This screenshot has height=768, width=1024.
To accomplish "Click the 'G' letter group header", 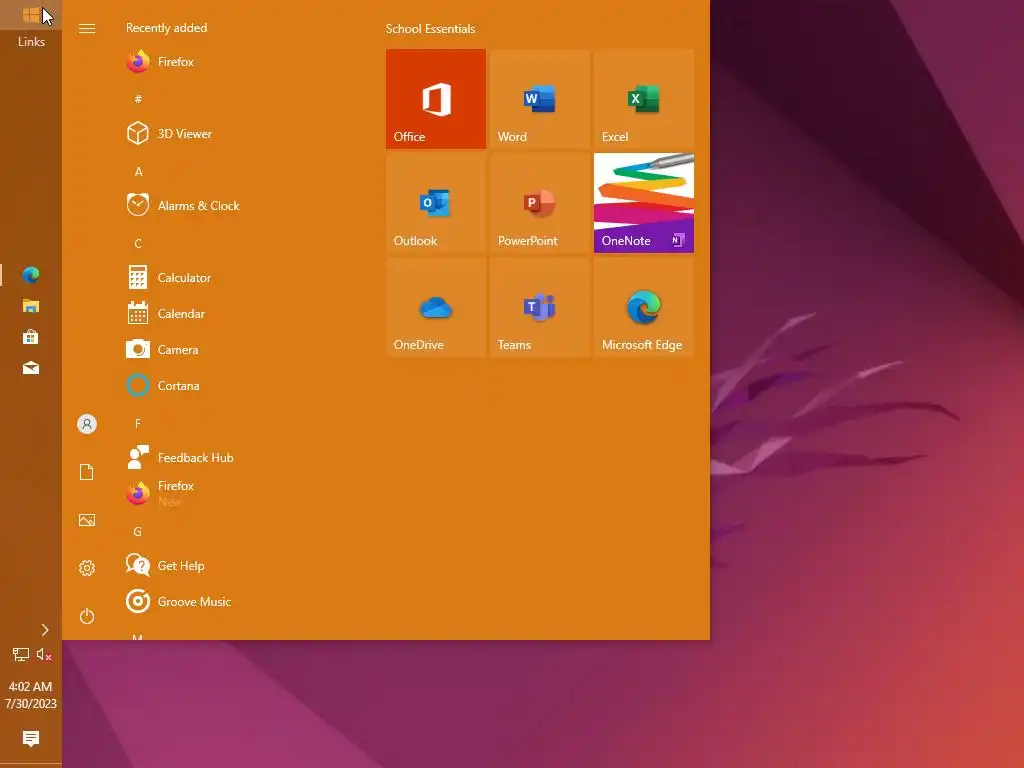I will pyautogui.click(x=138, y=532).
